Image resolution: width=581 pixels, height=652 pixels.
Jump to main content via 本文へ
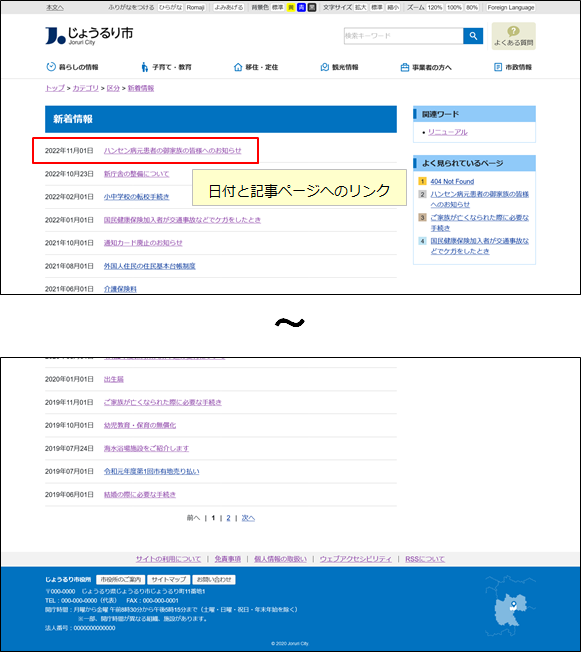click(x=55, y=7)
